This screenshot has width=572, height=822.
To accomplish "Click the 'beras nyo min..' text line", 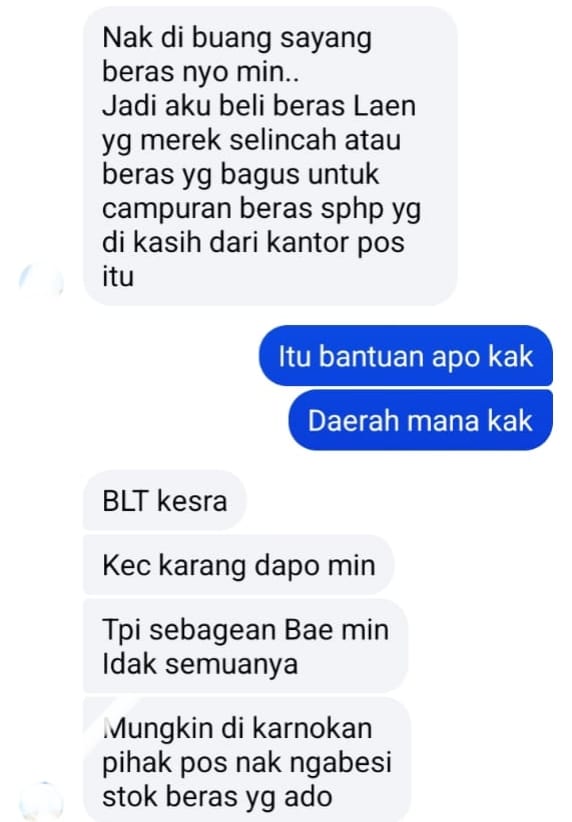I will click(x=201, y=71).
